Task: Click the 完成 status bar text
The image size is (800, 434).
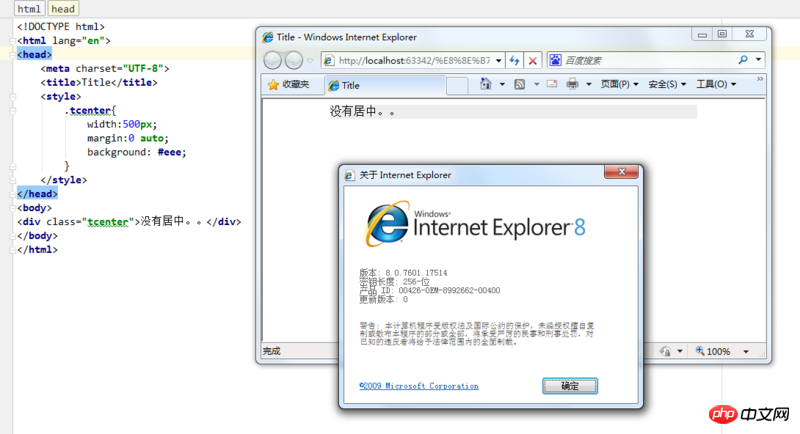Action: click(x=271, y=351)
